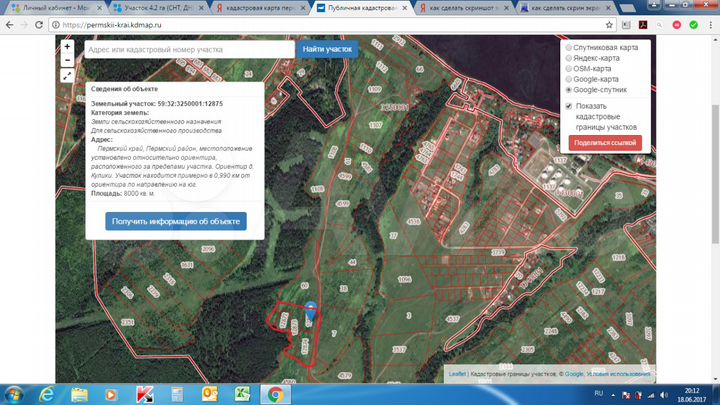Click the blue parcel marker pin
The width and height of the screenshot is (720, 405).
coord(311,309)
